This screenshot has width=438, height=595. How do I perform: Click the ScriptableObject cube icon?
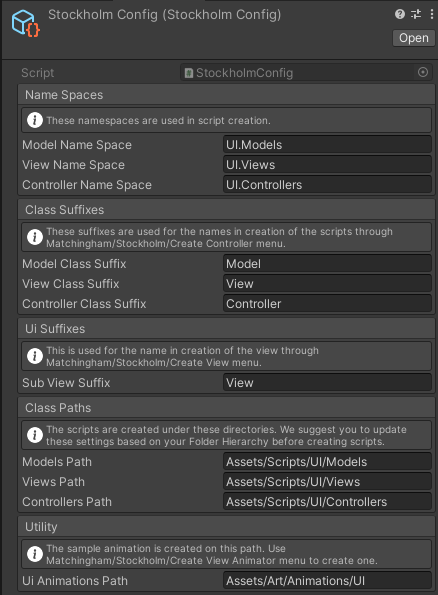25,24
